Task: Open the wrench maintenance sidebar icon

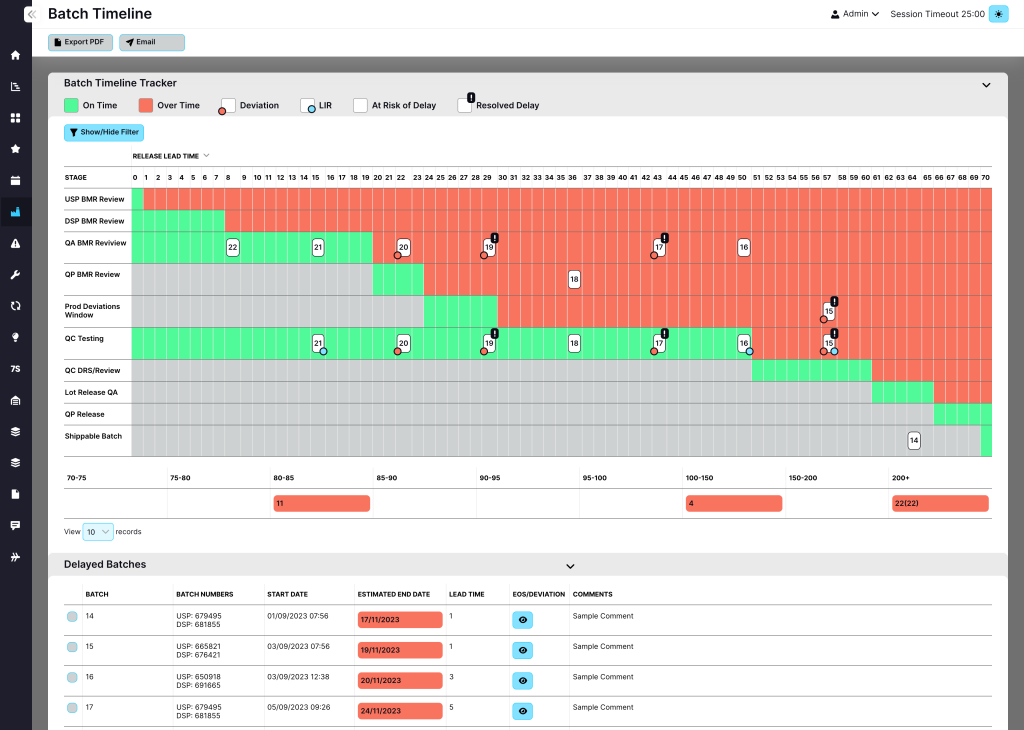Action: [16, 275]
